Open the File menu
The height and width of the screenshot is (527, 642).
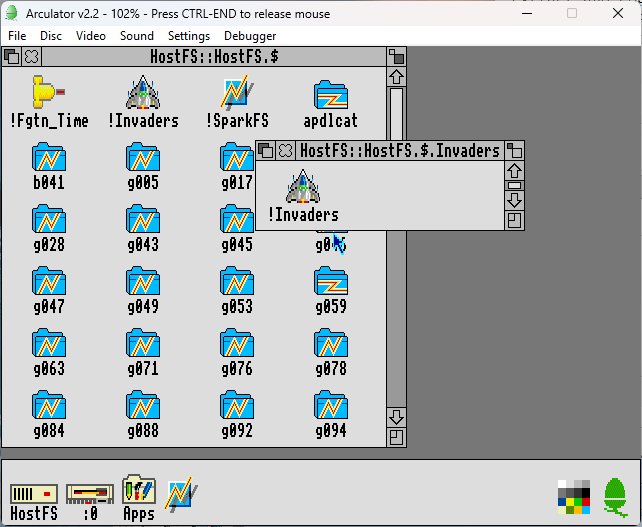coord(17,36)
